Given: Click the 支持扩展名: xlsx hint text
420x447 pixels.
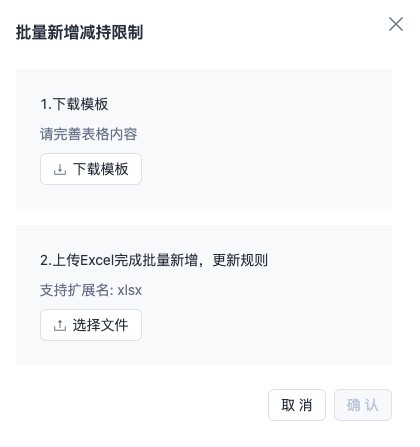Looking at the screenshot, I should coord(91,290).
